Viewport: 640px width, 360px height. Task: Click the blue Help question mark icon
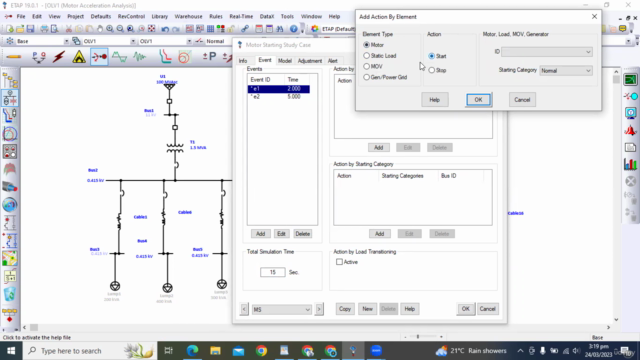pos(293,29)
